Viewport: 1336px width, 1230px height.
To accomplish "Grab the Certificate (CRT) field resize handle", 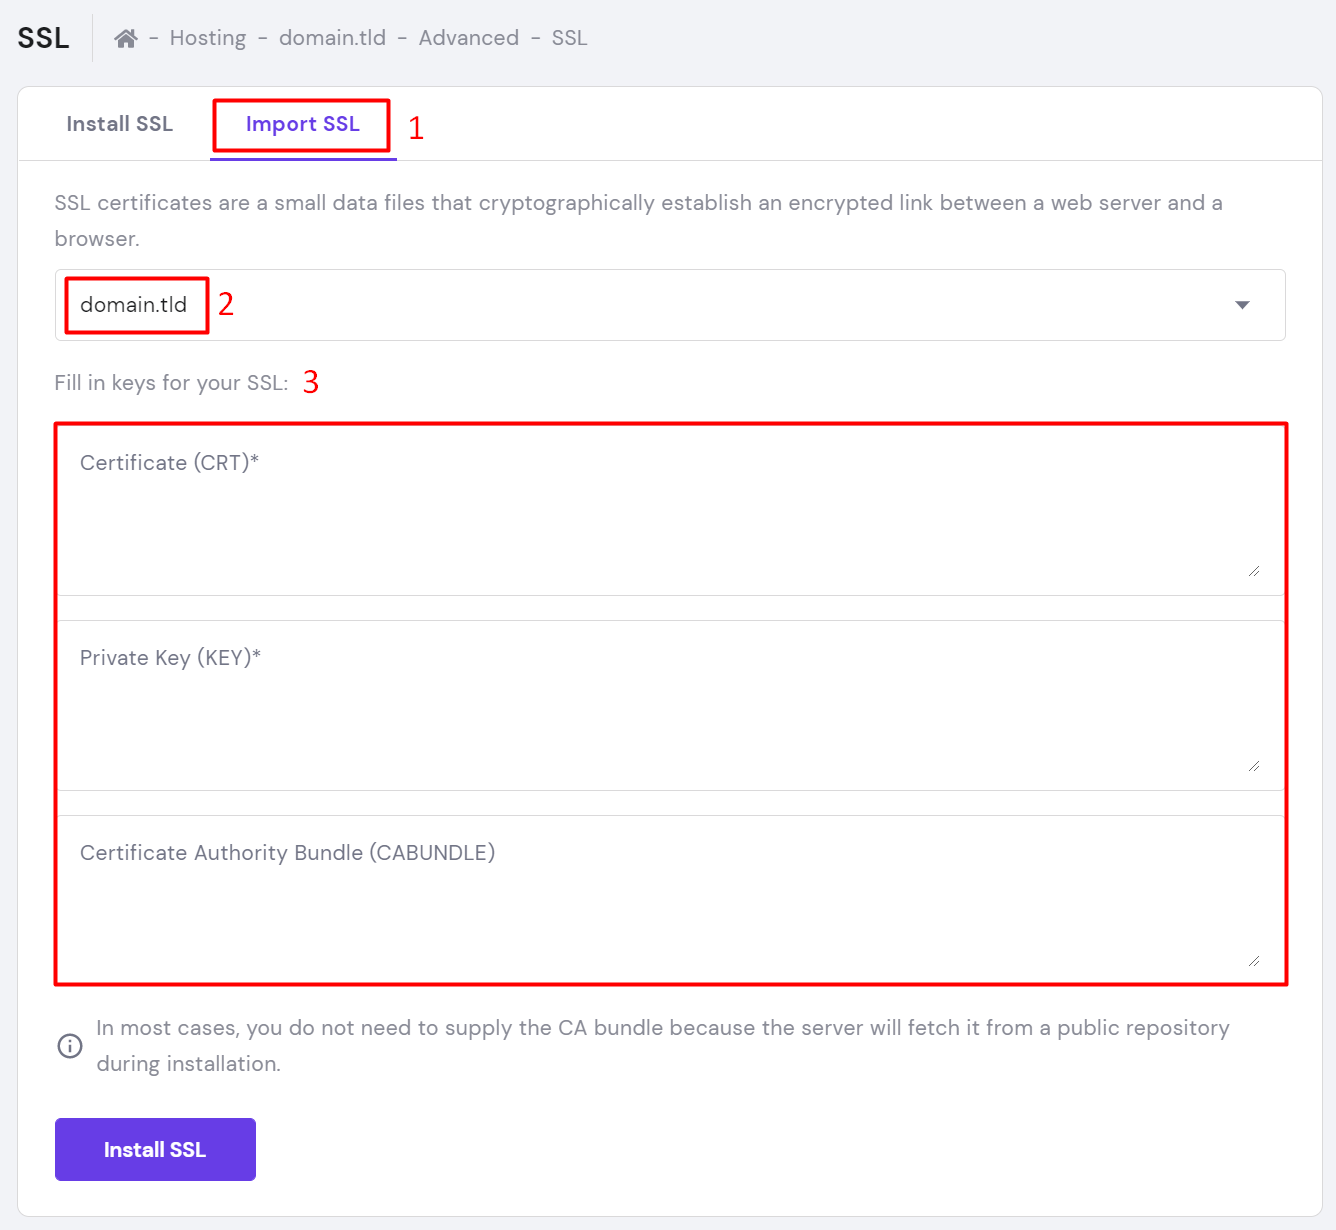I will click(1254, 570).
